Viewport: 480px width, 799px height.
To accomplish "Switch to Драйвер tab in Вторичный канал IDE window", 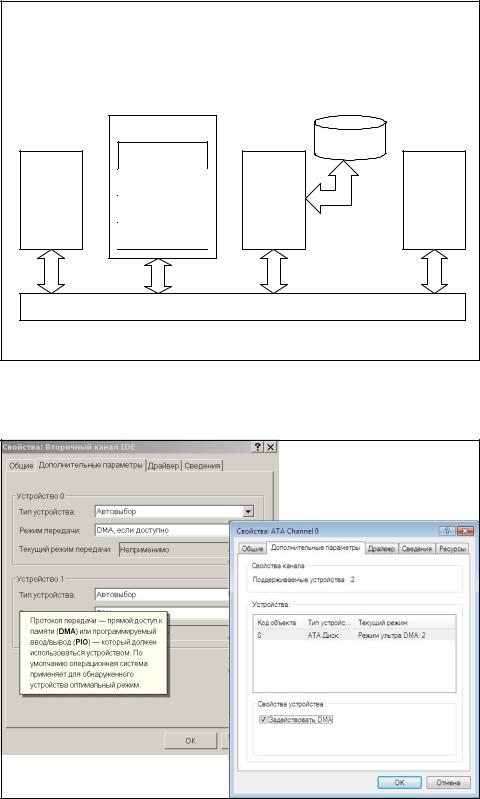I will click(x=164, y=466).
